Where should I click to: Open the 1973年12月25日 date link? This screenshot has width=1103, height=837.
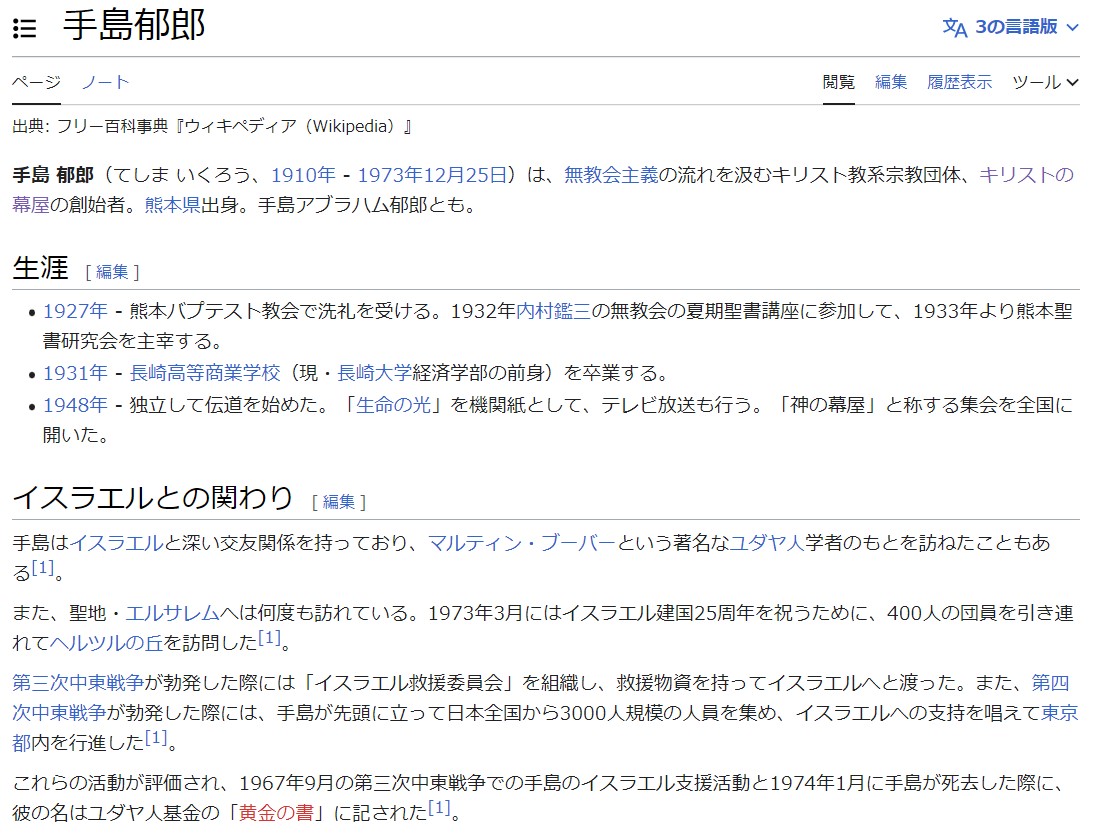(x=432, y=175)
